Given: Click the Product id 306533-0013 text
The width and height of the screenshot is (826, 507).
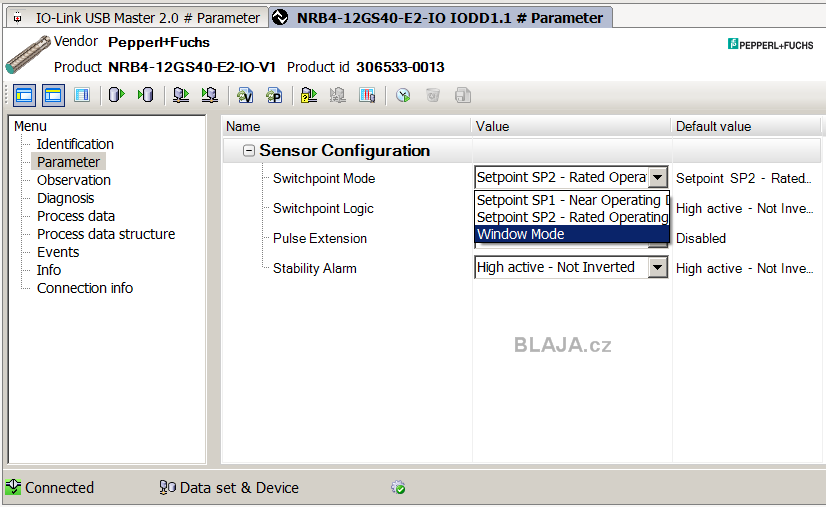Looking at the screenshot, I should pyautogui.click(x=366, y=67).
